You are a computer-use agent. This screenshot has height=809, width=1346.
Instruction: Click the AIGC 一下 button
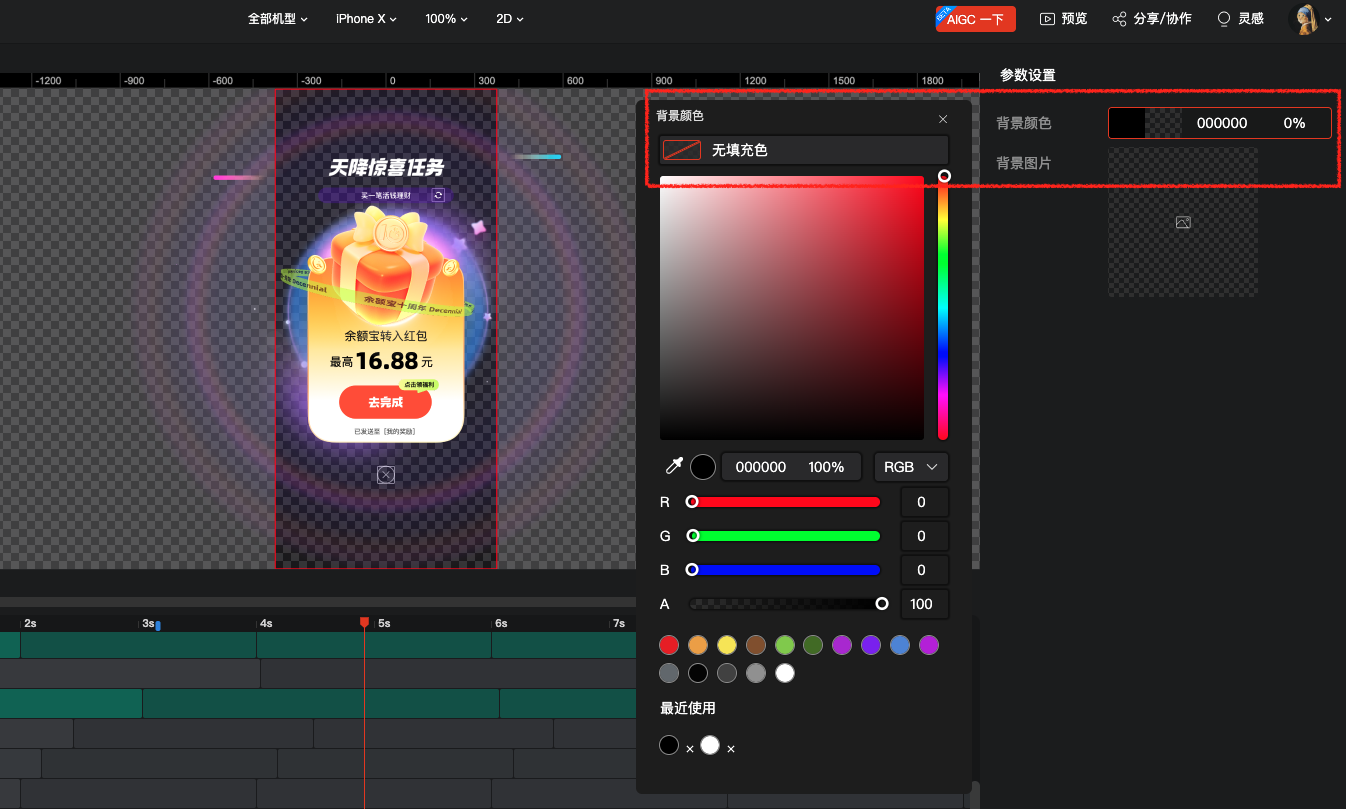[976, 19]
